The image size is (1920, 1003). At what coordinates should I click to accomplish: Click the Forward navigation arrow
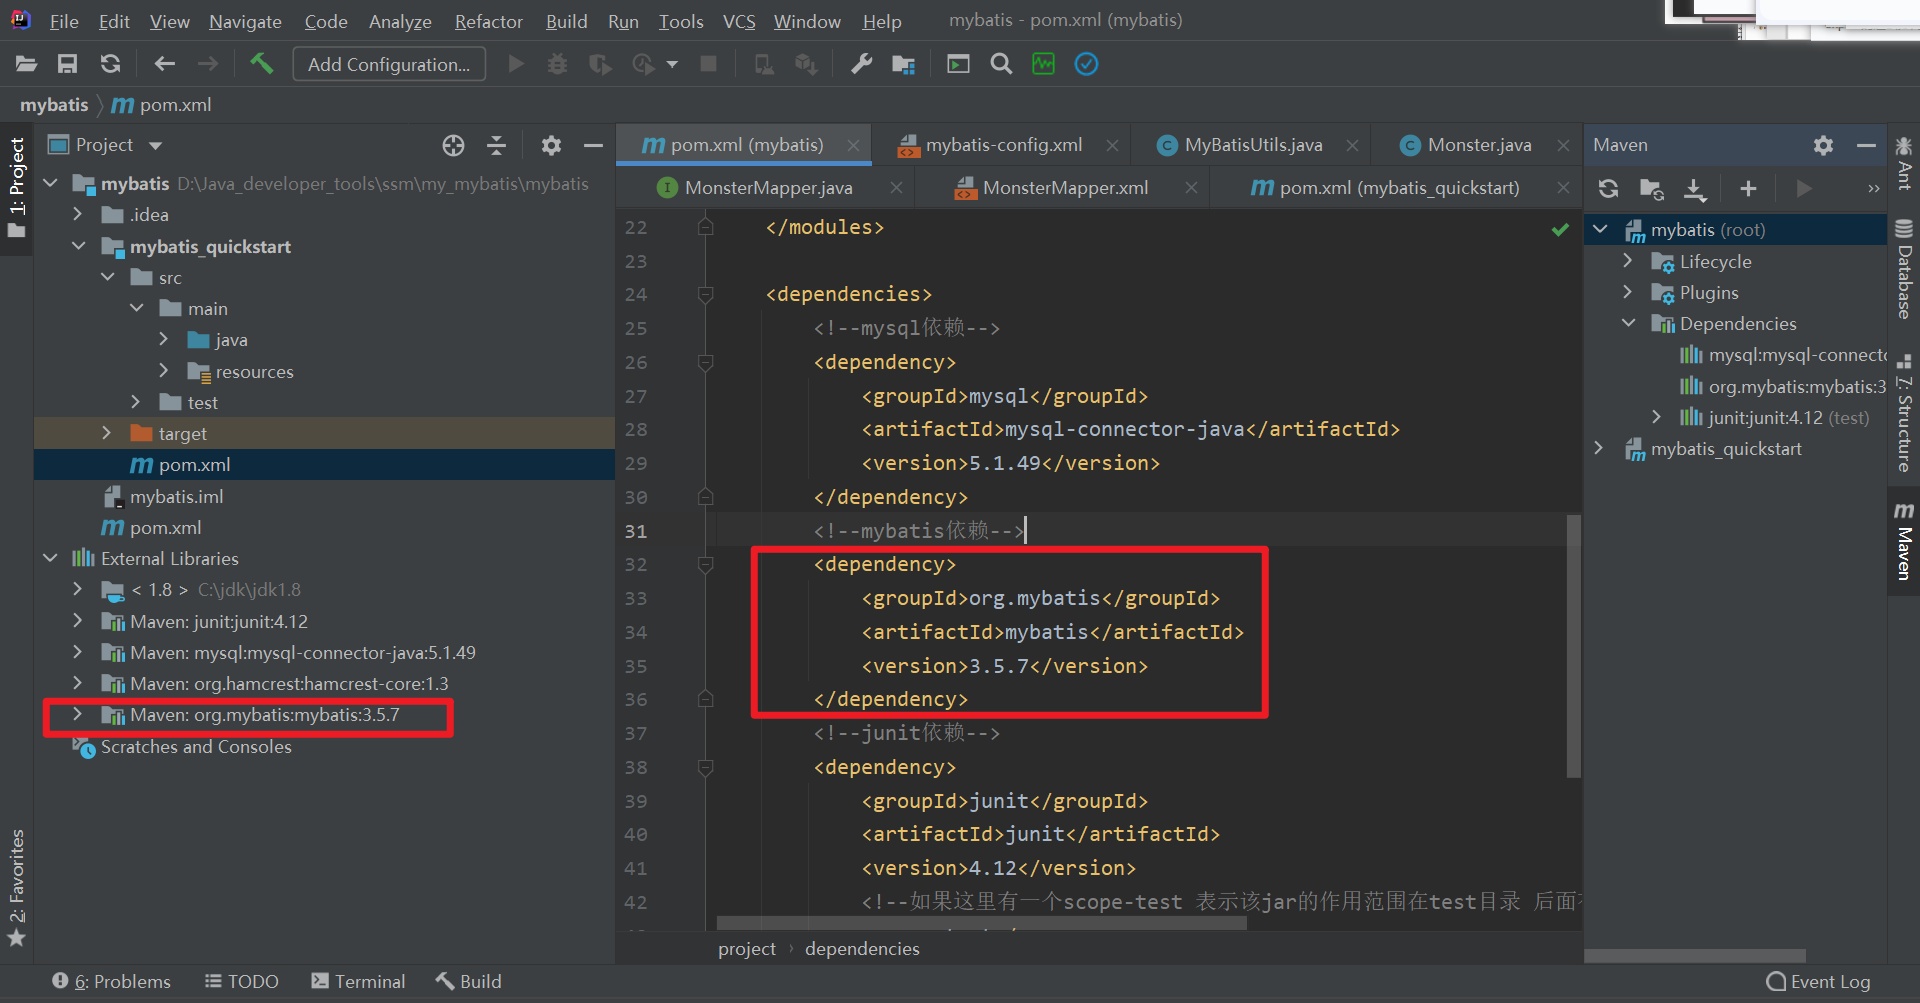pyautogui.click(x=207, y=64)
